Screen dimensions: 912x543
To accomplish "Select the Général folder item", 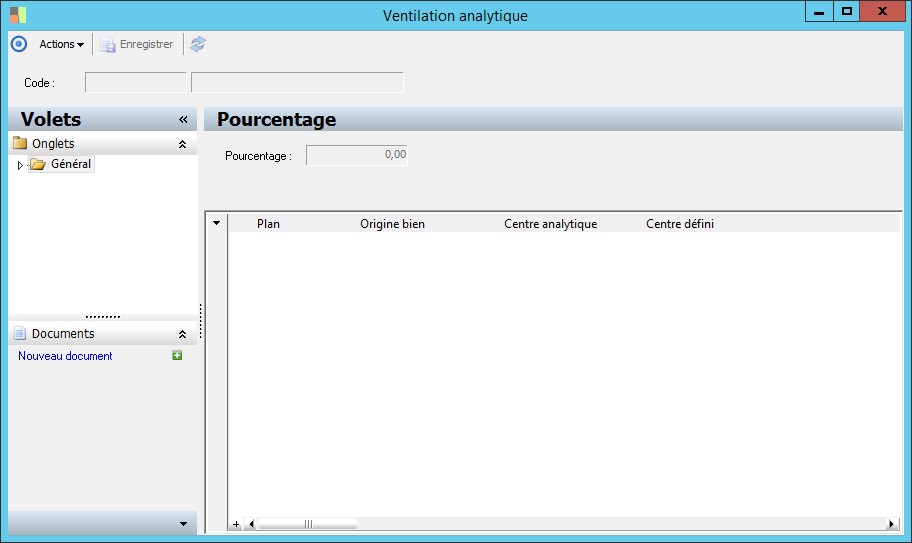I will [x=62, y=165].
